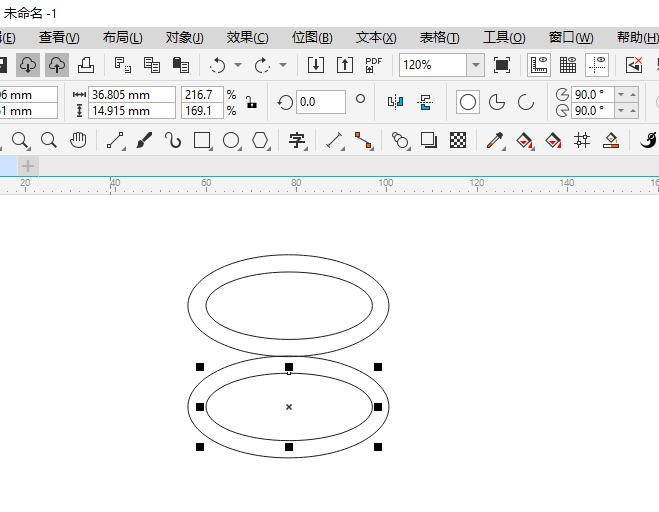Click the Publish to PDF icon
Image resolution: width=659 pixels, height=512 pixels.
[x=373, y=65]
